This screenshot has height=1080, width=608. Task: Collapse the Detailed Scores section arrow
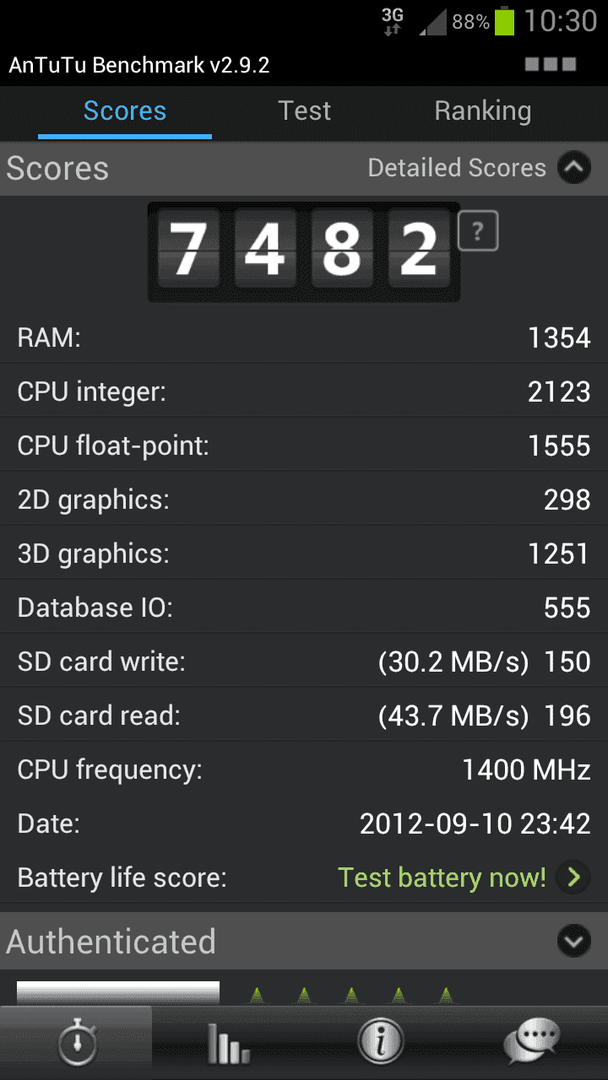[x=574, y=168]
